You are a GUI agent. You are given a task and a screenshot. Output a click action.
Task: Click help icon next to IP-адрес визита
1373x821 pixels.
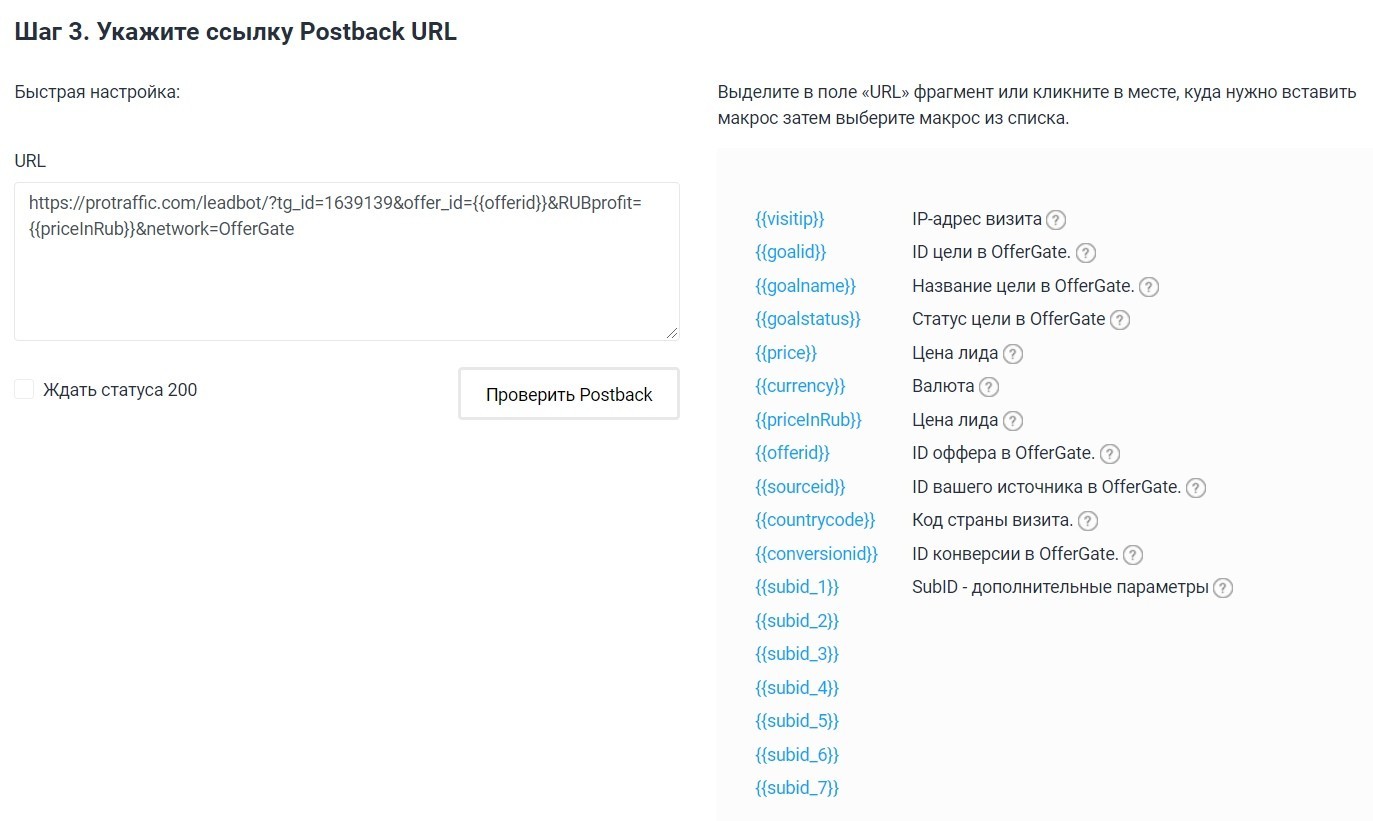click(x=1056, y=220)
